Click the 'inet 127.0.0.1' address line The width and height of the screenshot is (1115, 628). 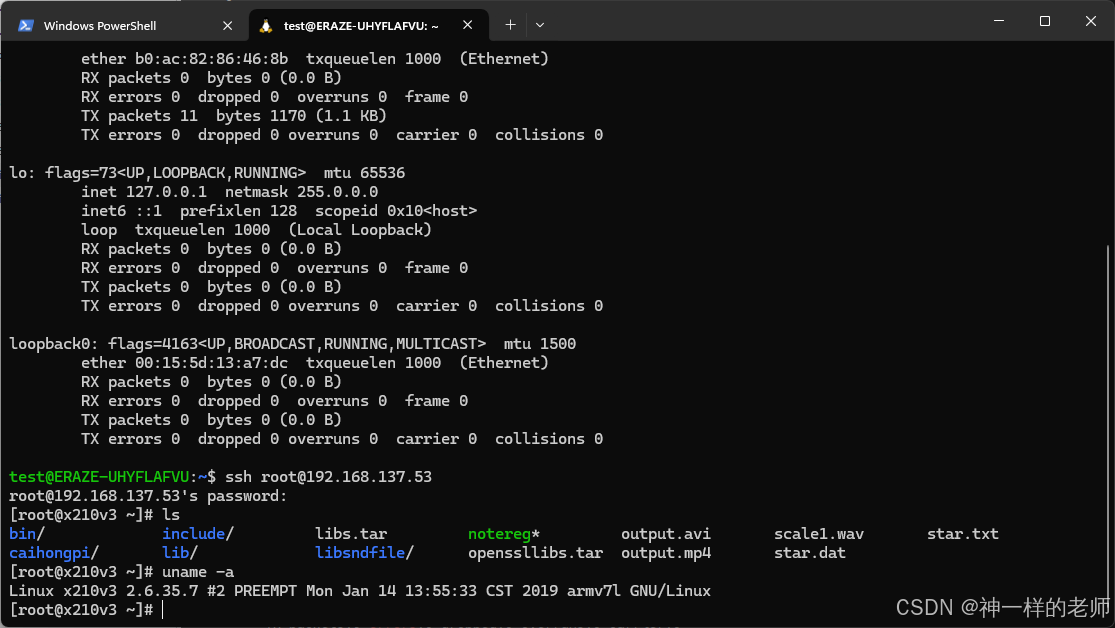[x=230, y=192]
